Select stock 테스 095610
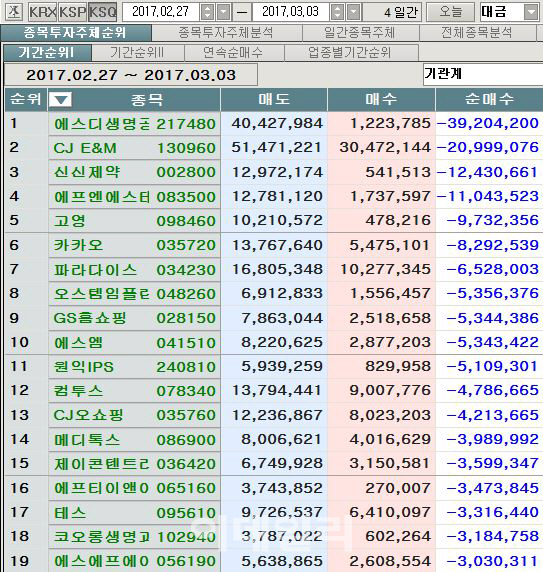Viewport: 543px width, 572px height. 134,513
